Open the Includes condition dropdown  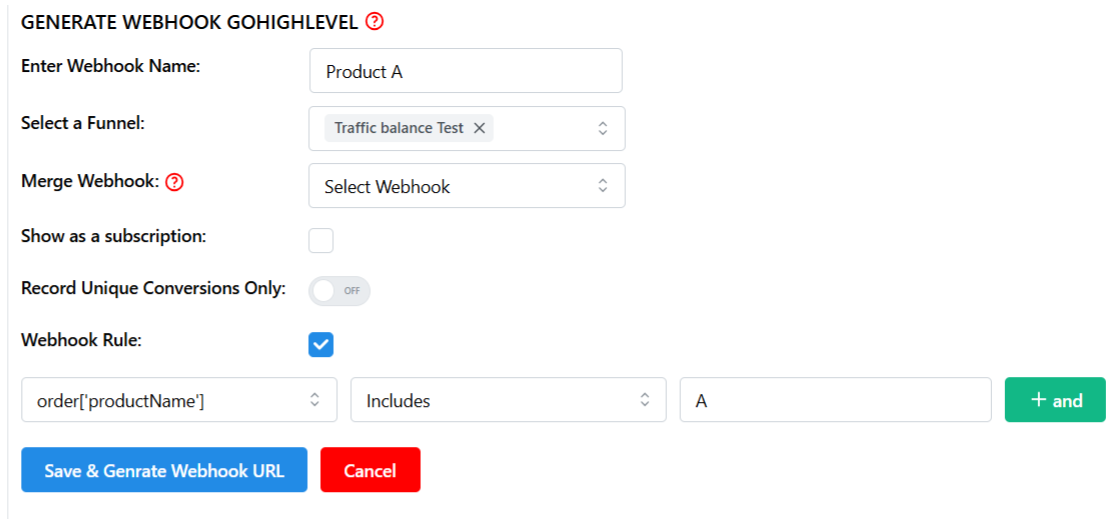point(508,400)
